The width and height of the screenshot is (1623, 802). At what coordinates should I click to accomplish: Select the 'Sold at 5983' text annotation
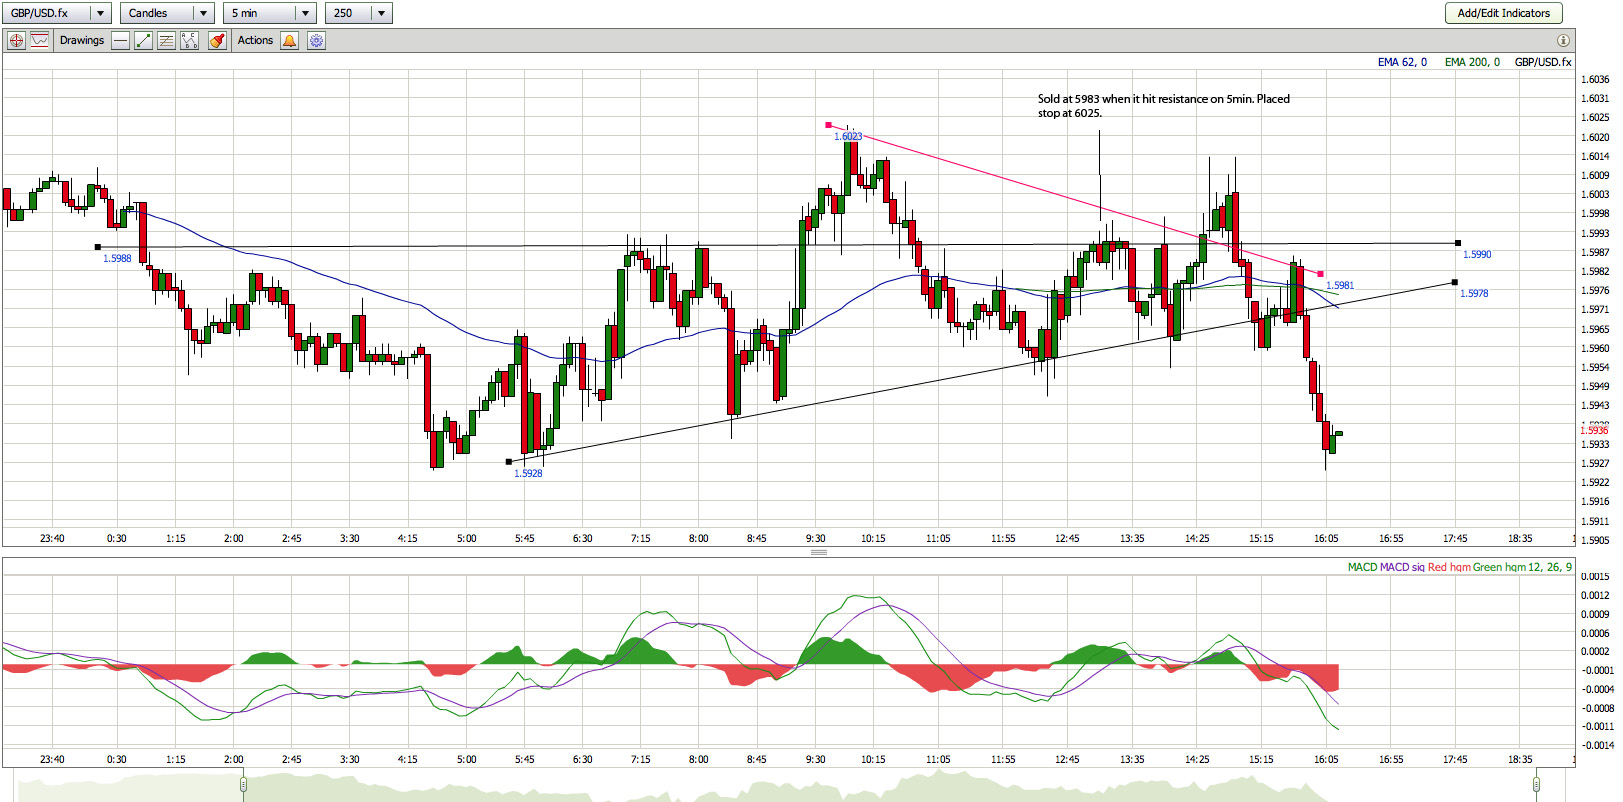tap(1163, 106)
